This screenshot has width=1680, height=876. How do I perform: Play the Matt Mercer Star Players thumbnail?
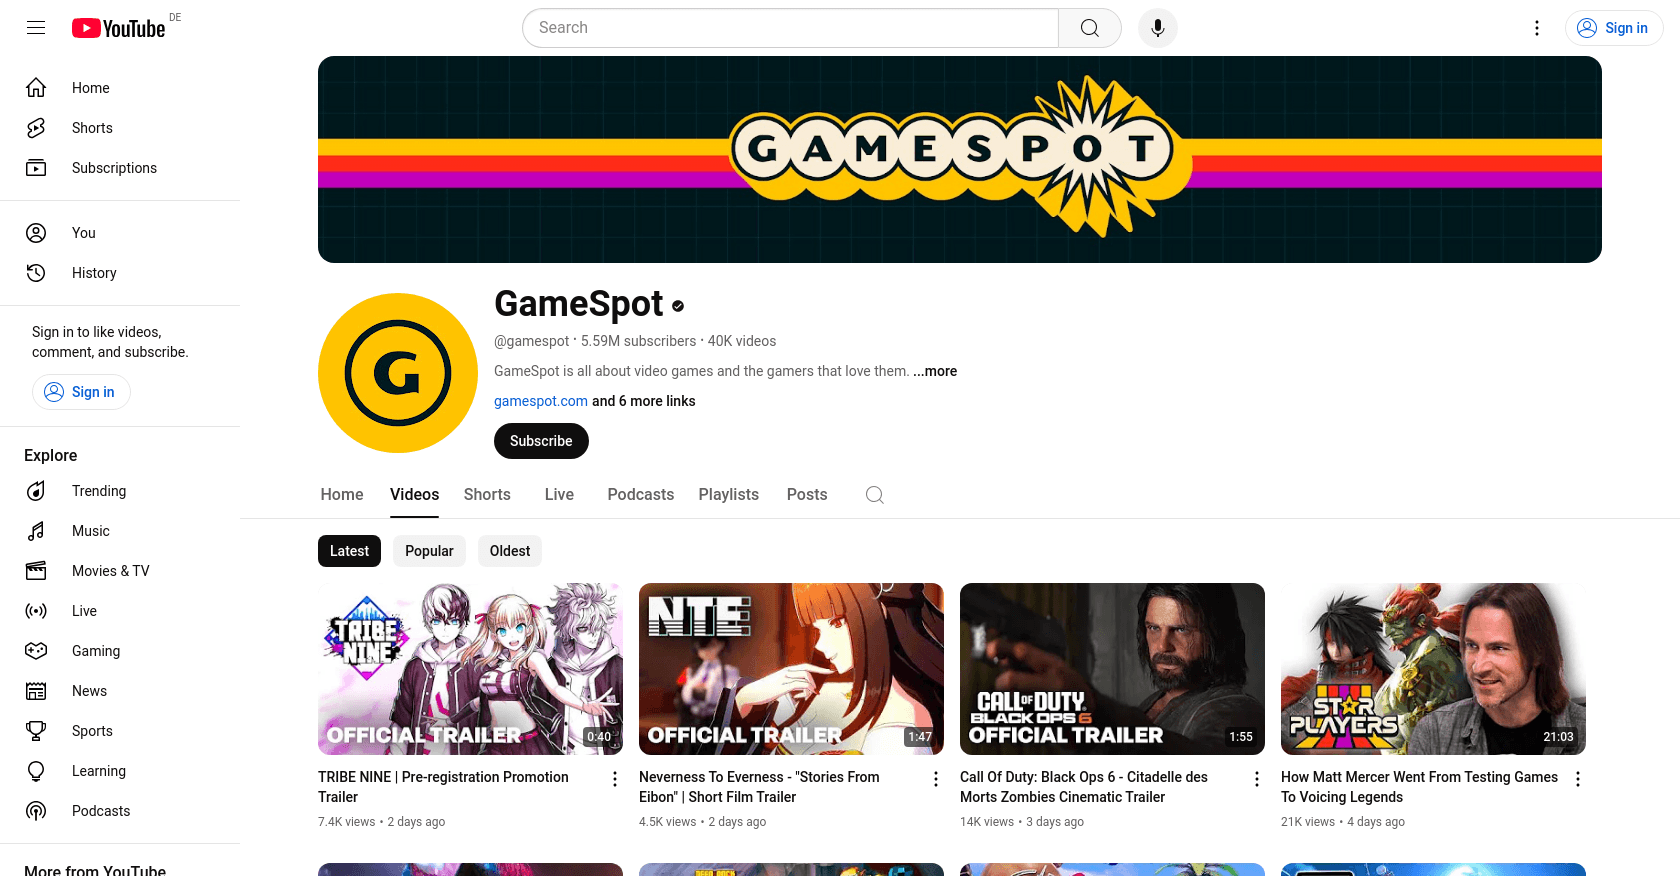[x=1432, y=668]
